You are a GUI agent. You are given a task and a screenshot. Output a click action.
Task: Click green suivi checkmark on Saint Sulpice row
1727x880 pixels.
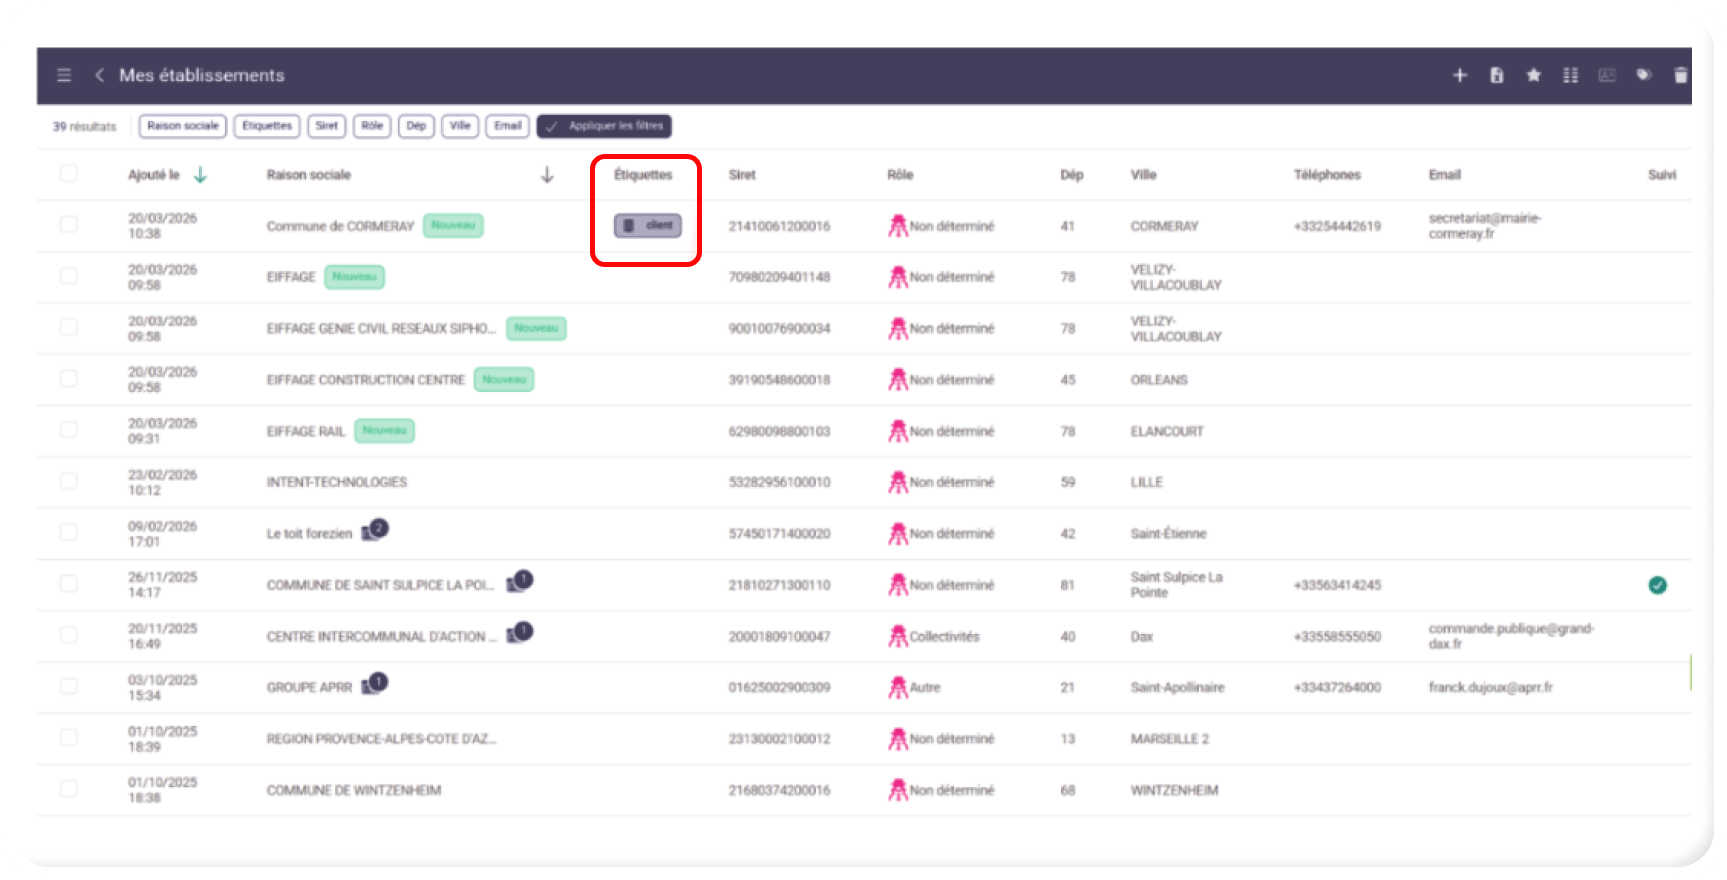click(1657, 585)
